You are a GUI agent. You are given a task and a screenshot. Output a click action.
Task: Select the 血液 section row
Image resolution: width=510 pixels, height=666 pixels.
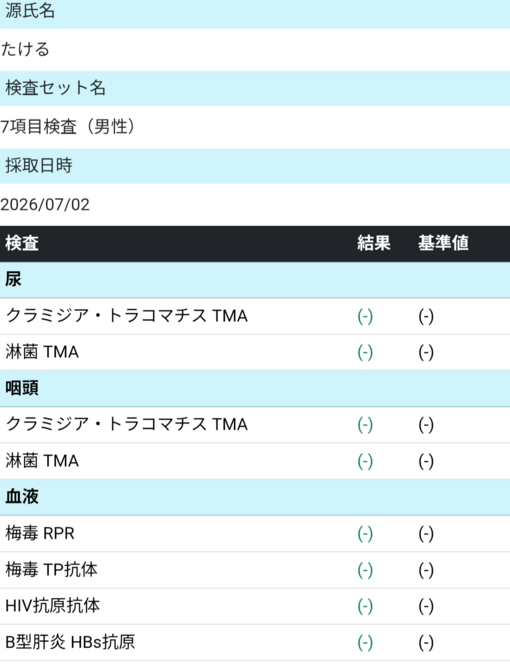point(255,497)
